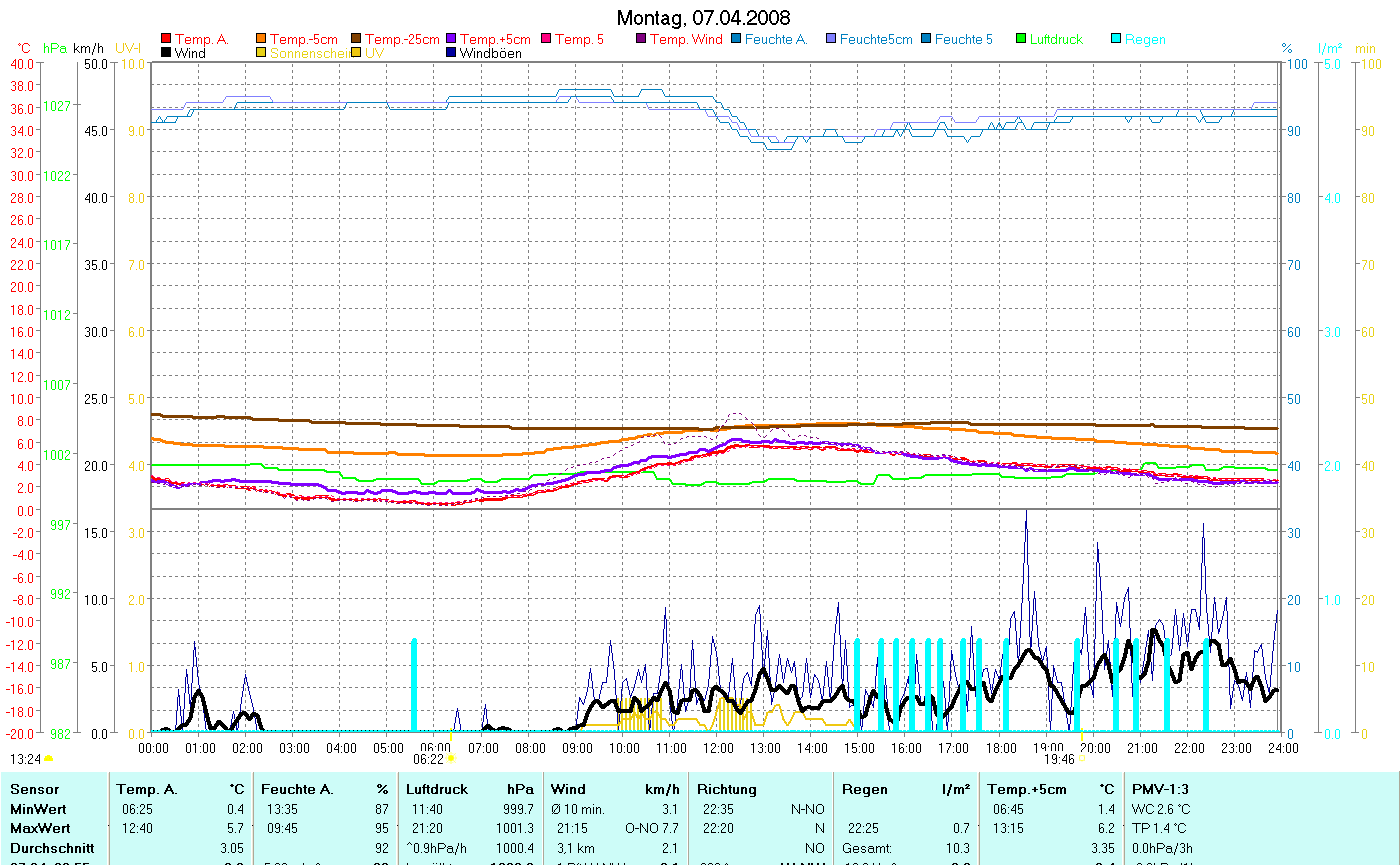Click the black Wind legend square
The width and height of the screenshot is (1400, 865).
click(166, 53)
